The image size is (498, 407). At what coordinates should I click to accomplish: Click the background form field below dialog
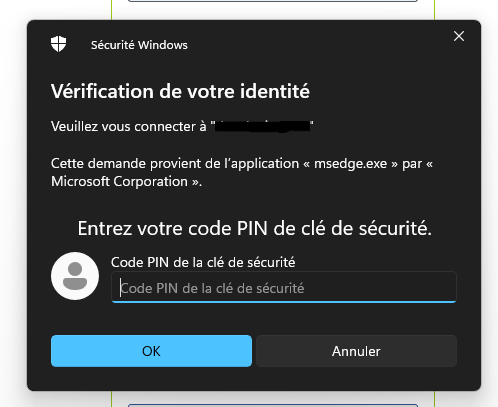pyautogui.click(x=273, y=405)
